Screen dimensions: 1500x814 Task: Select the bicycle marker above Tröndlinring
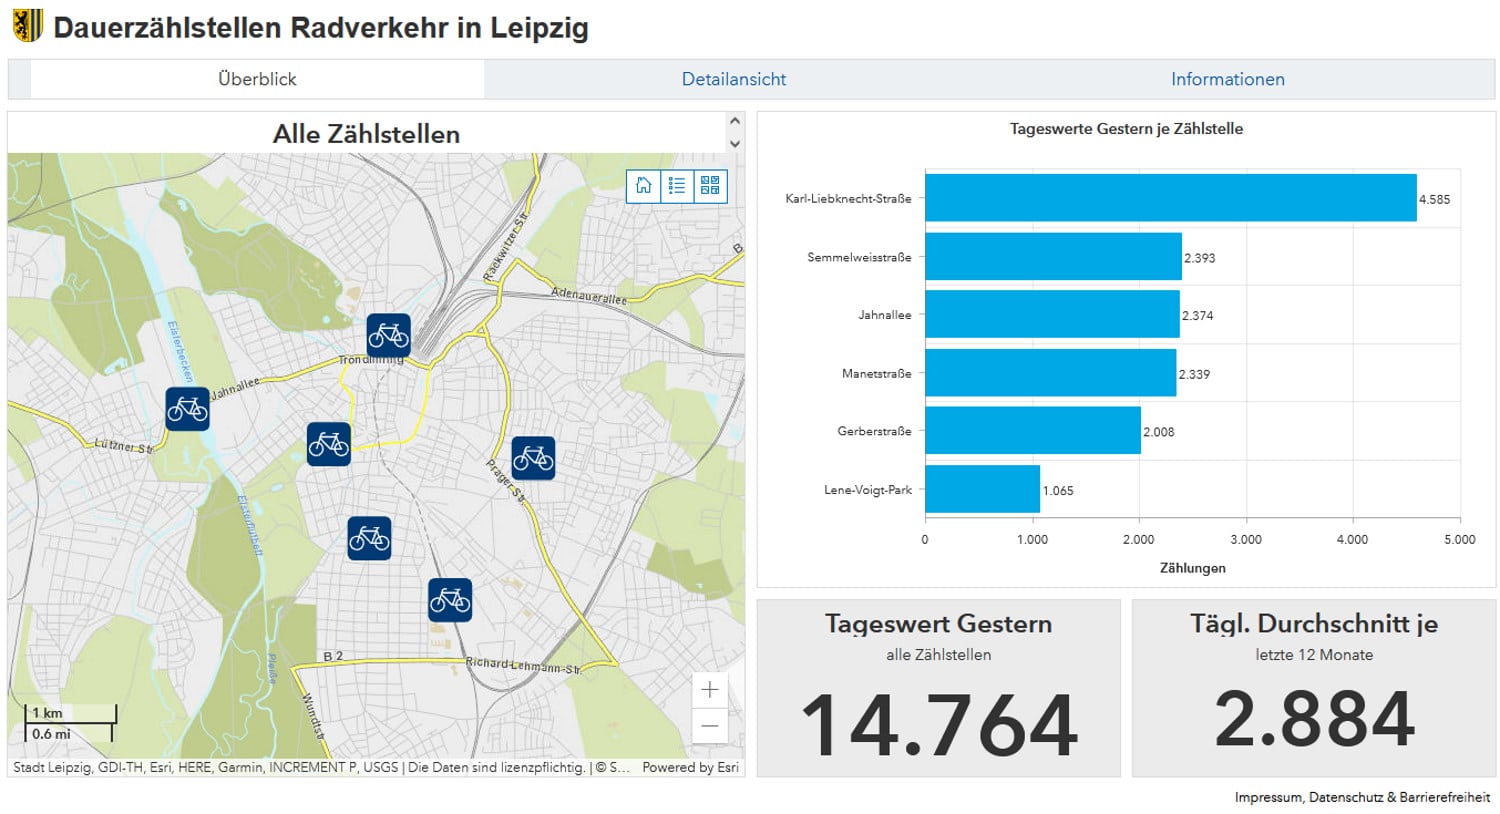388,336
